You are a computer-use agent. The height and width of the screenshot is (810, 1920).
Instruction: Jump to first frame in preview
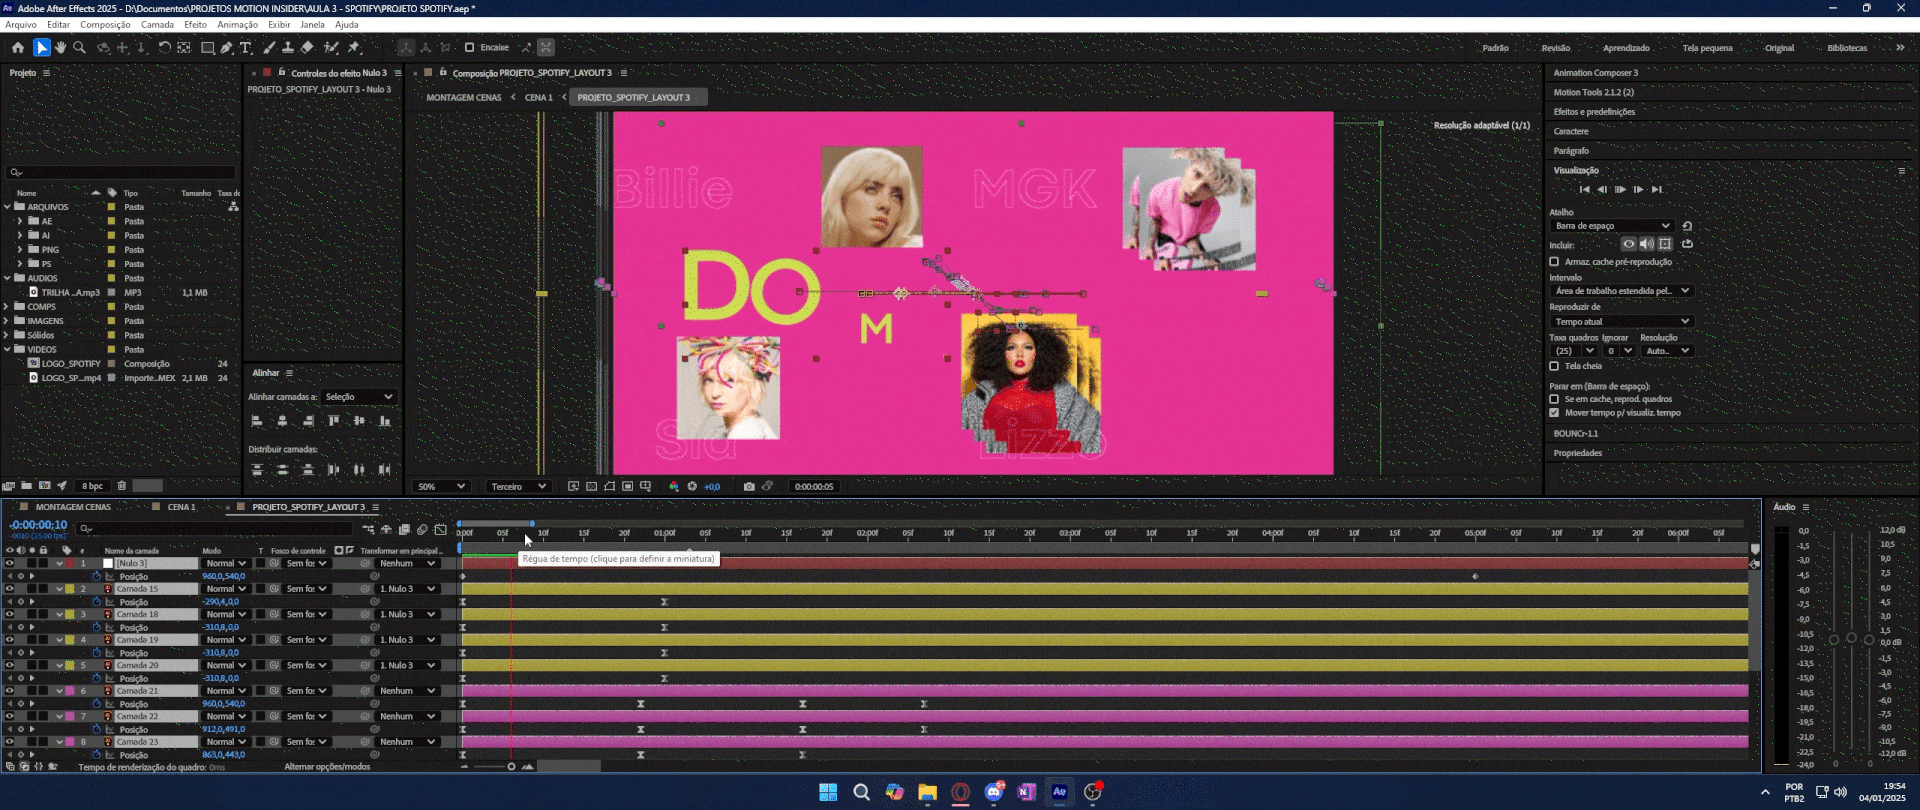click(1584, 189)
